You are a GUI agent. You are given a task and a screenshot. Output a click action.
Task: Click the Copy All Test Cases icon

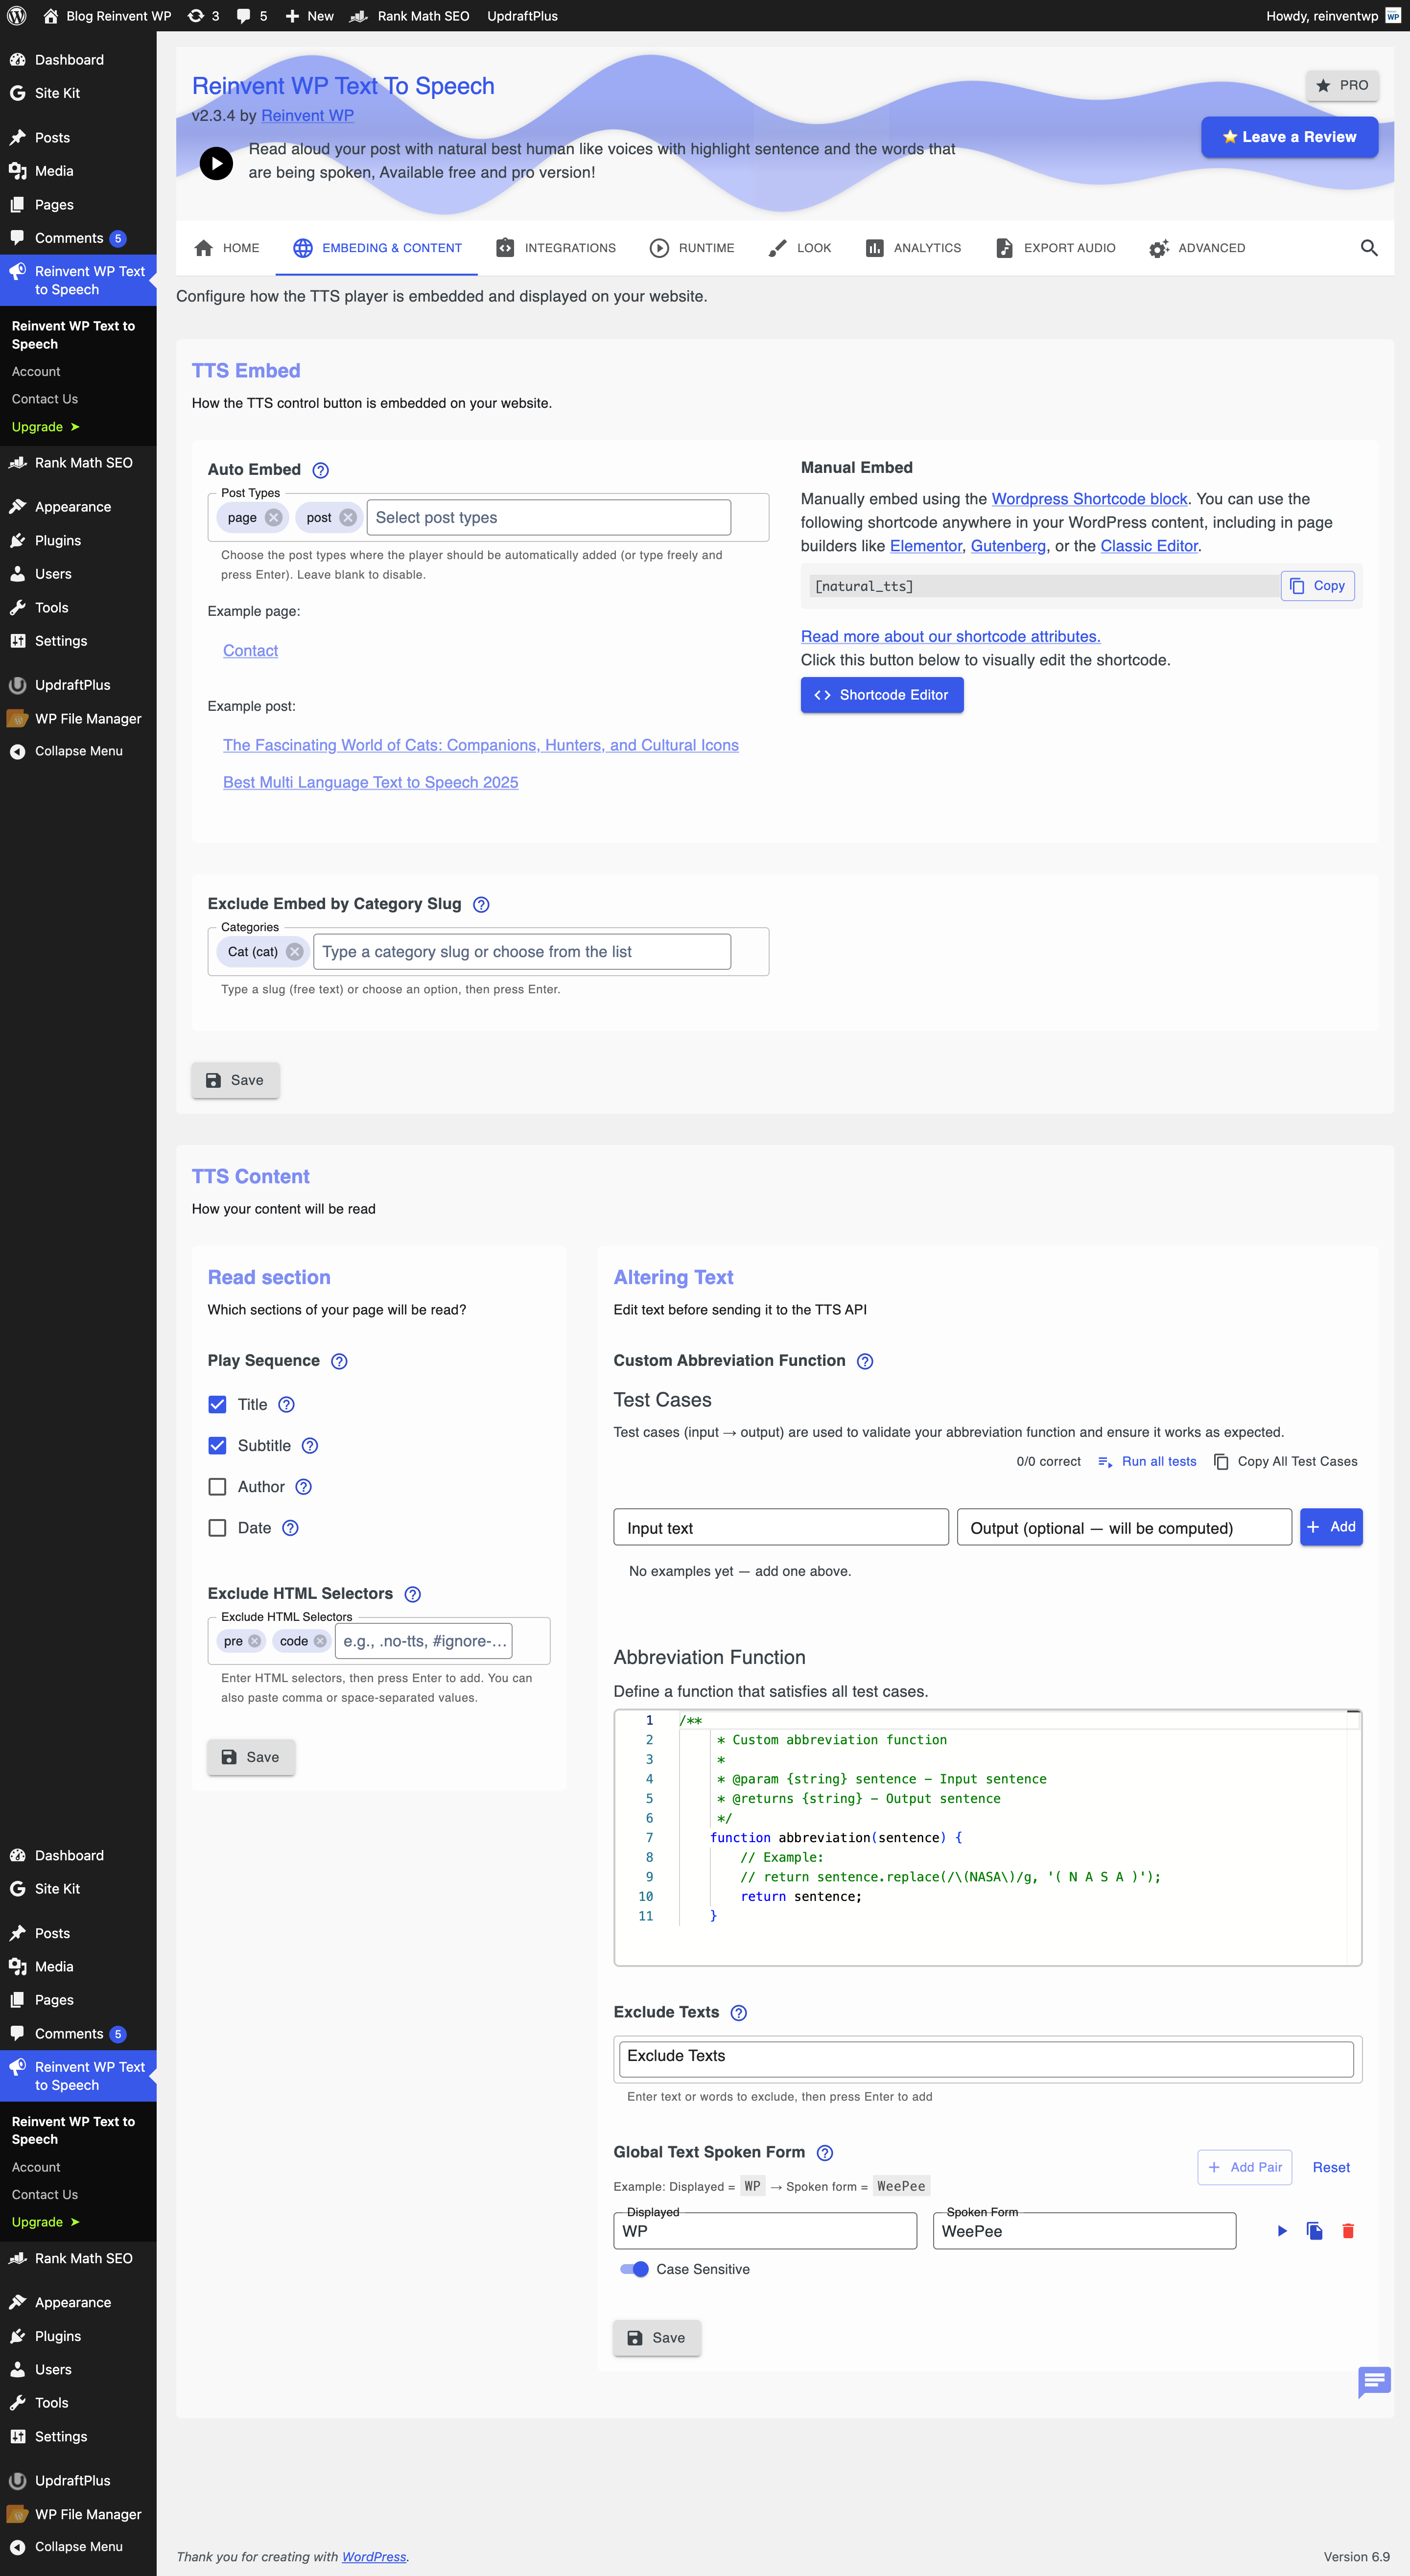1222,1461
